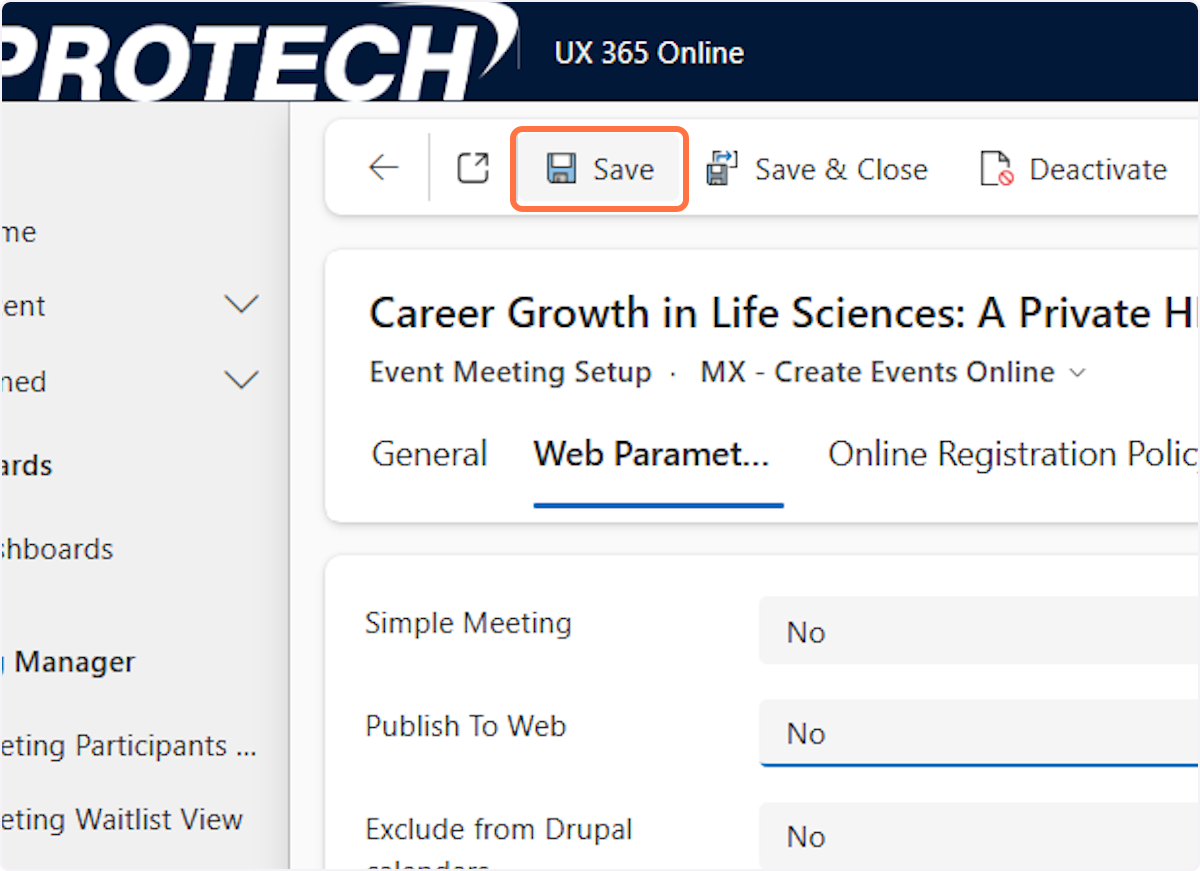Image resolution: width=1200 pixels, height=871 pixels.
Task: Collapse the second sidebar chevron section
Action: point(242,380)
